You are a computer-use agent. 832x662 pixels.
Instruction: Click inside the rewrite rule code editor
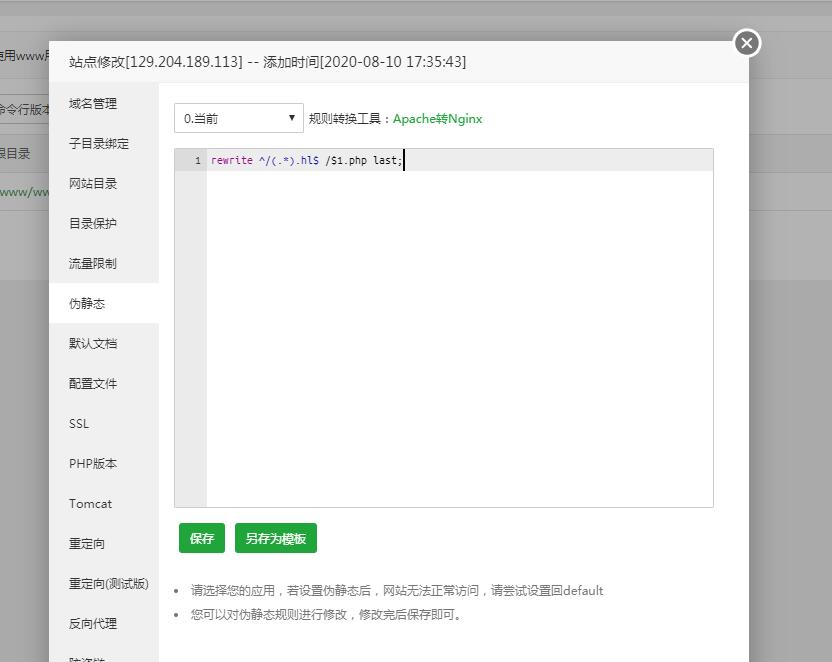tap(460, 330)
